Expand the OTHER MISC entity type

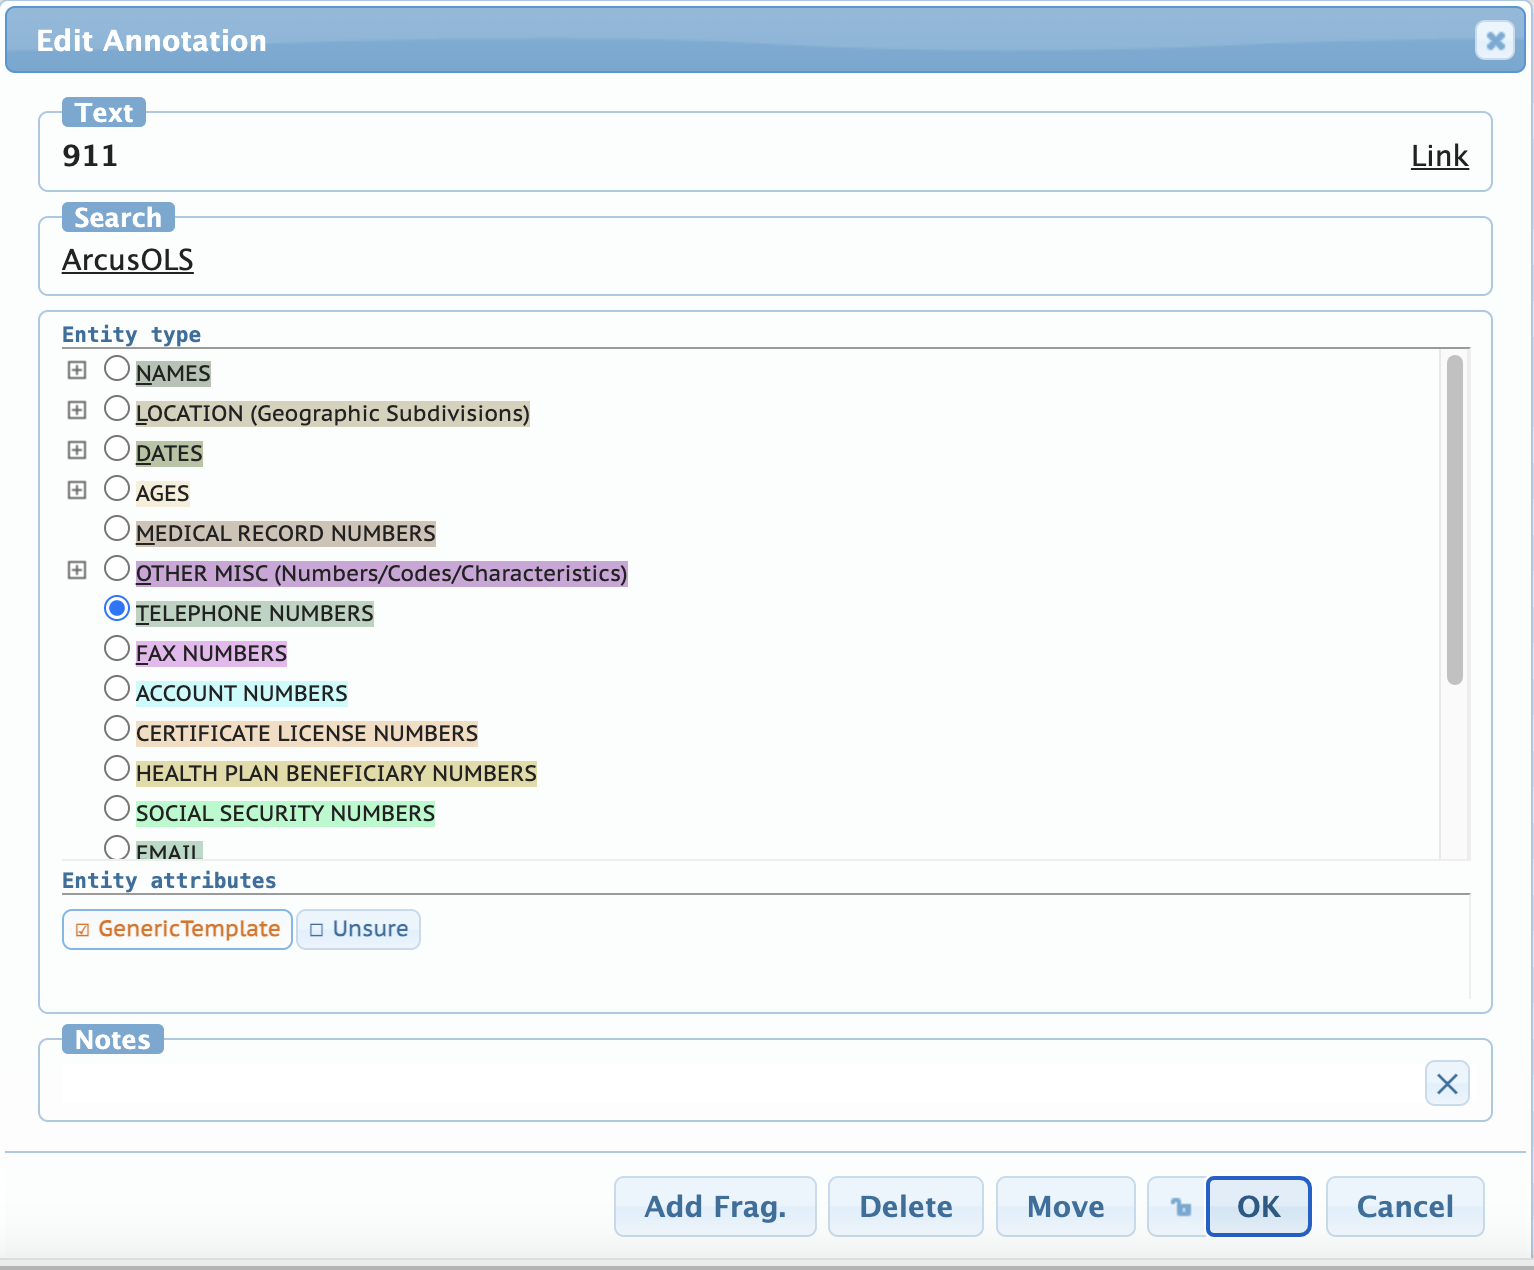(x=77, y=570)
